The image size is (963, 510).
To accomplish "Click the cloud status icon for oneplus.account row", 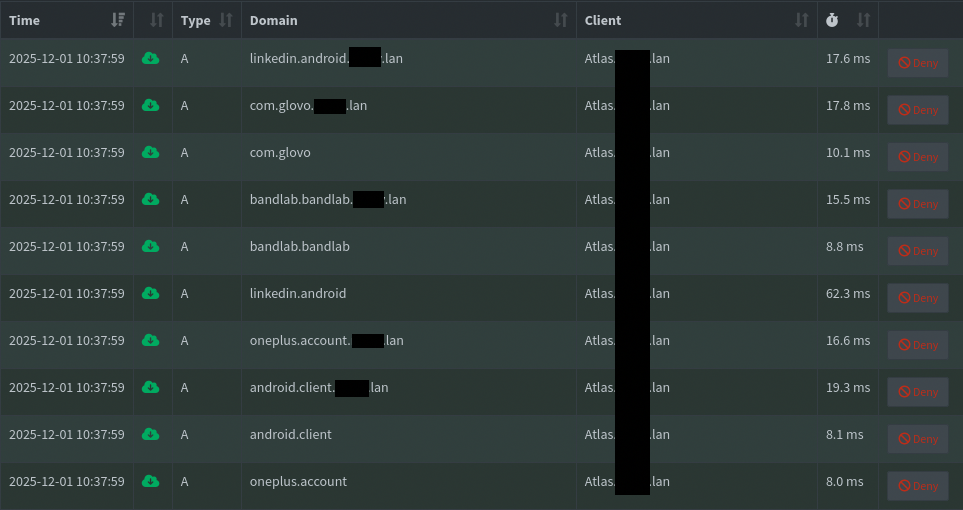I will pyautogui.click(x=151, y=481).
